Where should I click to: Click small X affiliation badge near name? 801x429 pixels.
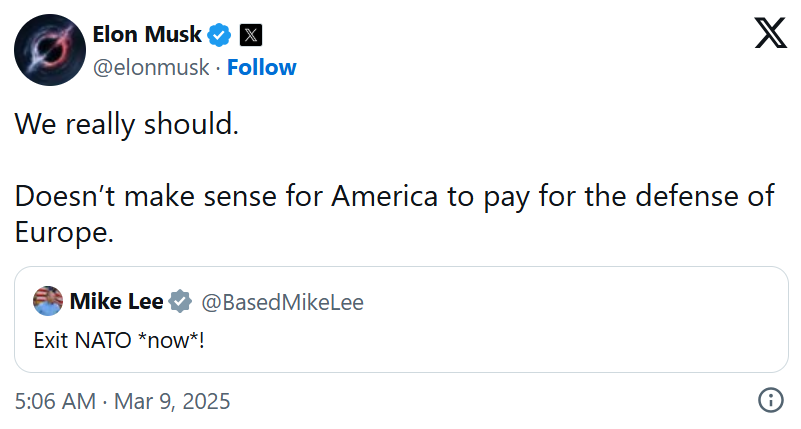pyautogui.click(x=252, y=35)
